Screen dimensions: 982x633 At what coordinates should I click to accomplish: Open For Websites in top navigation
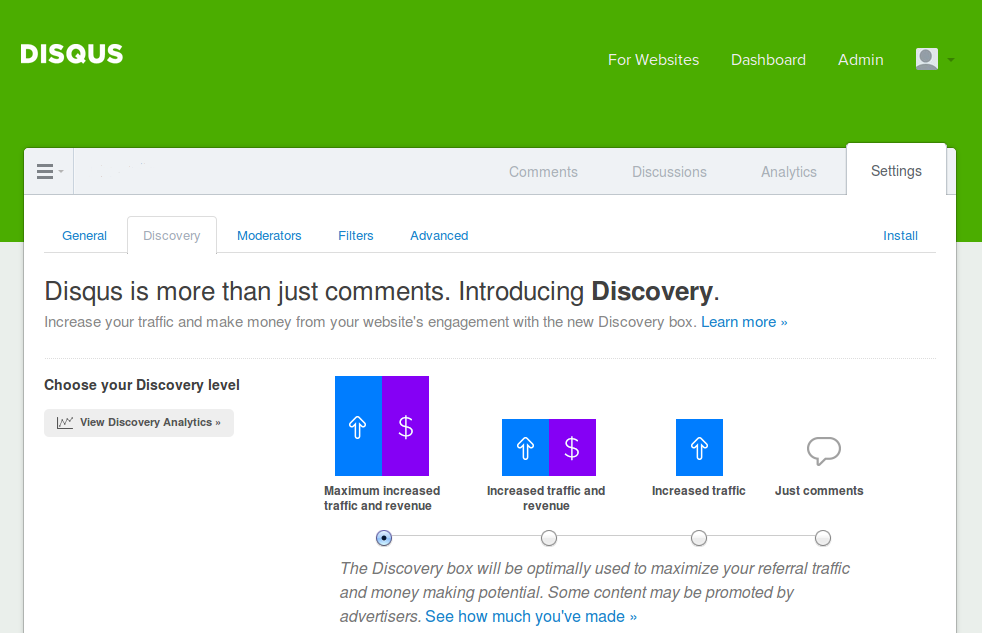[653, 59]
